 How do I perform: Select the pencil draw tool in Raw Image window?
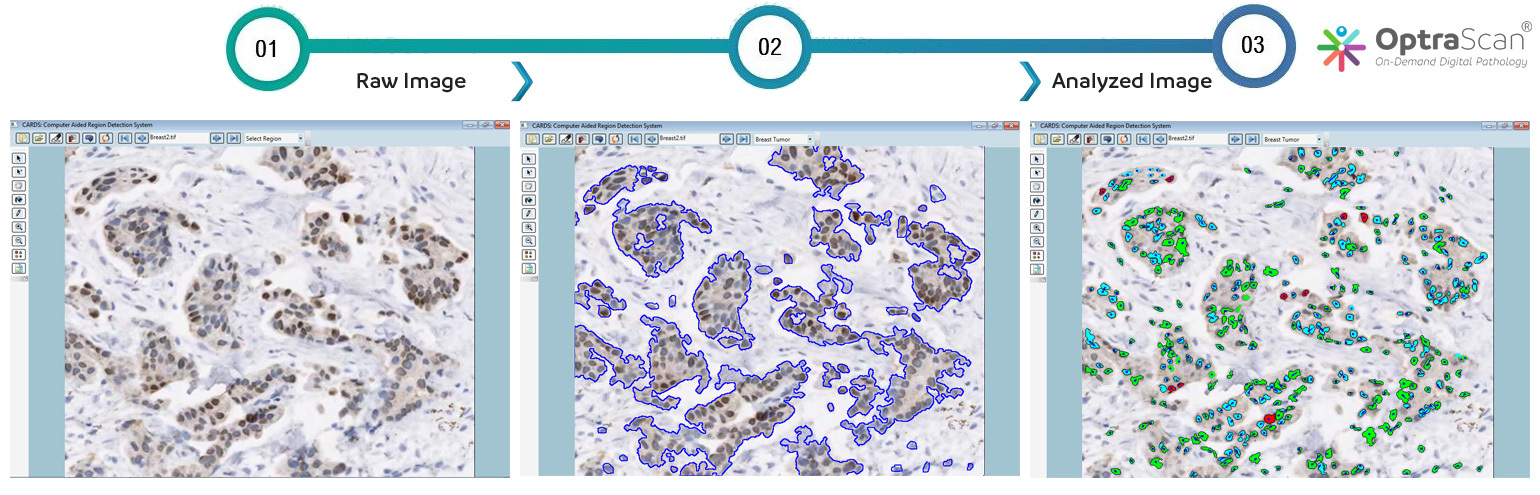(x=19, y=213)
